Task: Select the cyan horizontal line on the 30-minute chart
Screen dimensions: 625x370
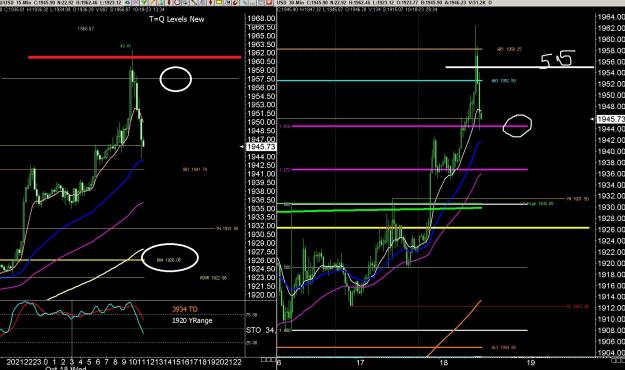Action: (x=379, y=81)
